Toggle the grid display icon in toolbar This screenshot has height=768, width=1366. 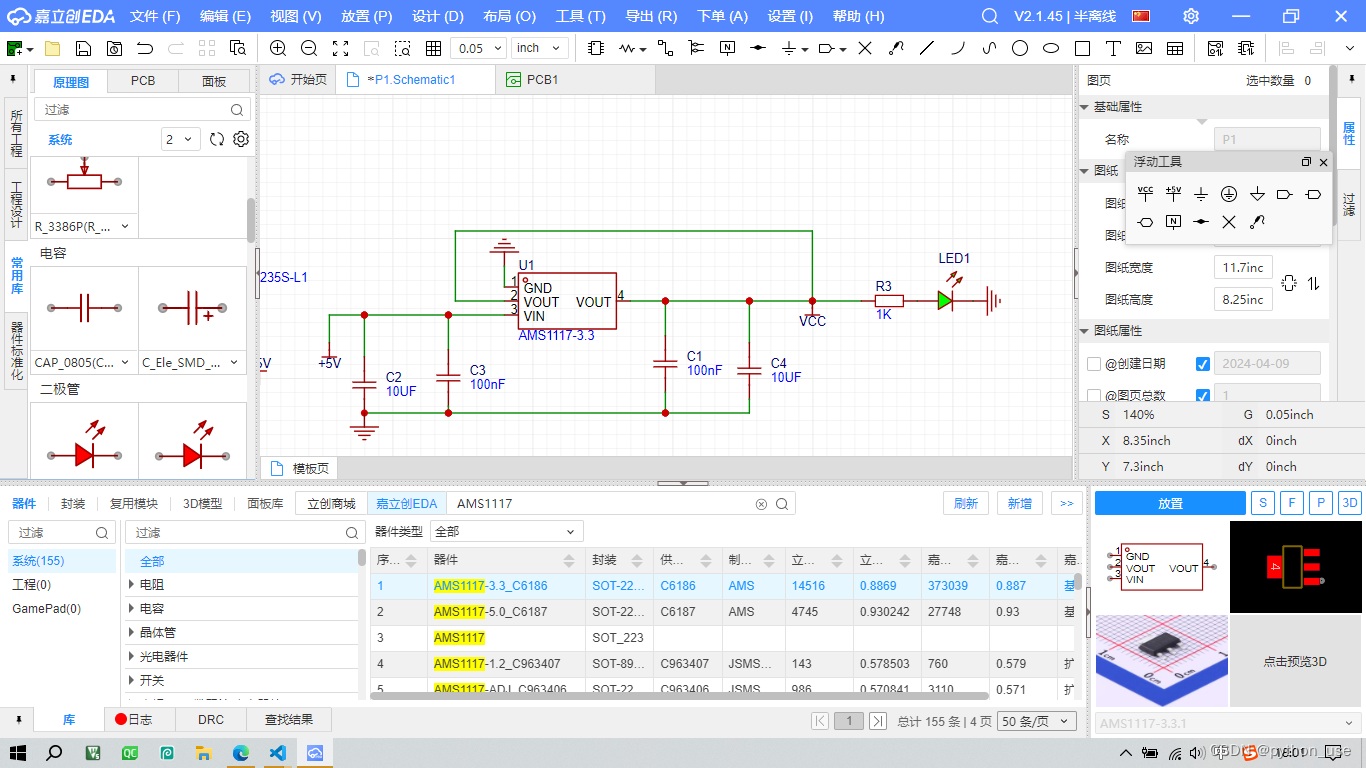(x=433, y=48)
